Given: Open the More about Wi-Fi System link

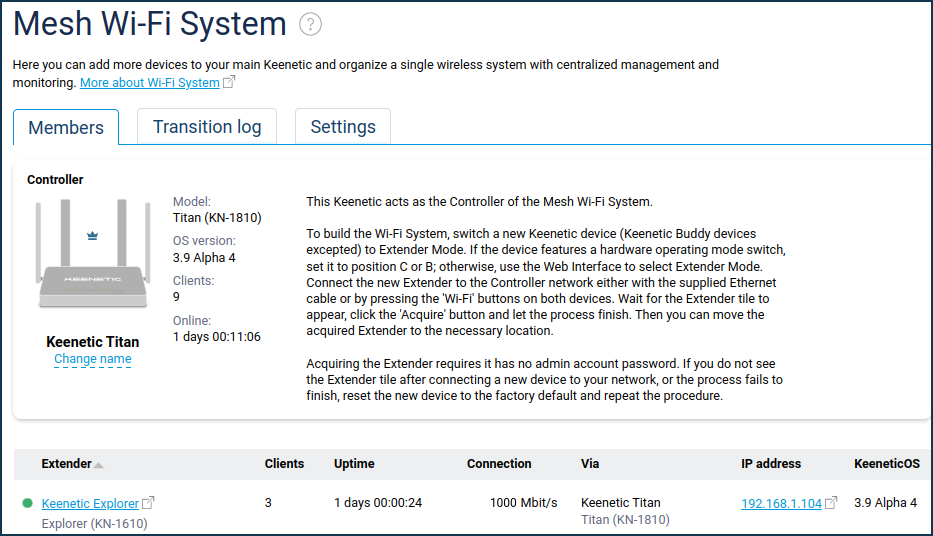Looking at the screenshot, I should click(x=150, y=83).
